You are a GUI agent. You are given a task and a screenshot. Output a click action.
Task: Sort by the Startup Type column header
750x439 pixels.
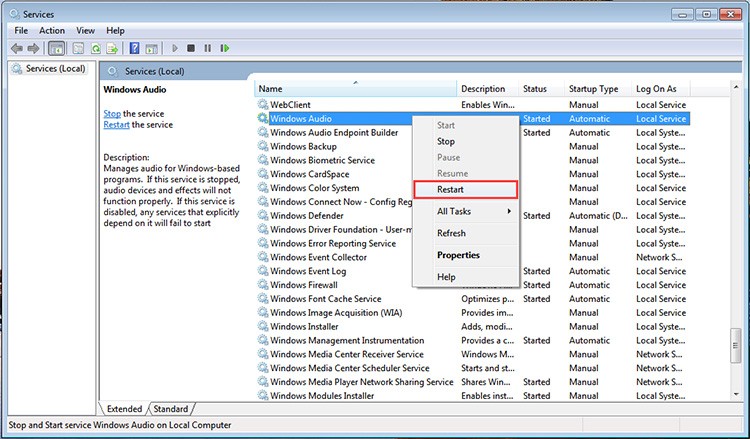(597, 89)
